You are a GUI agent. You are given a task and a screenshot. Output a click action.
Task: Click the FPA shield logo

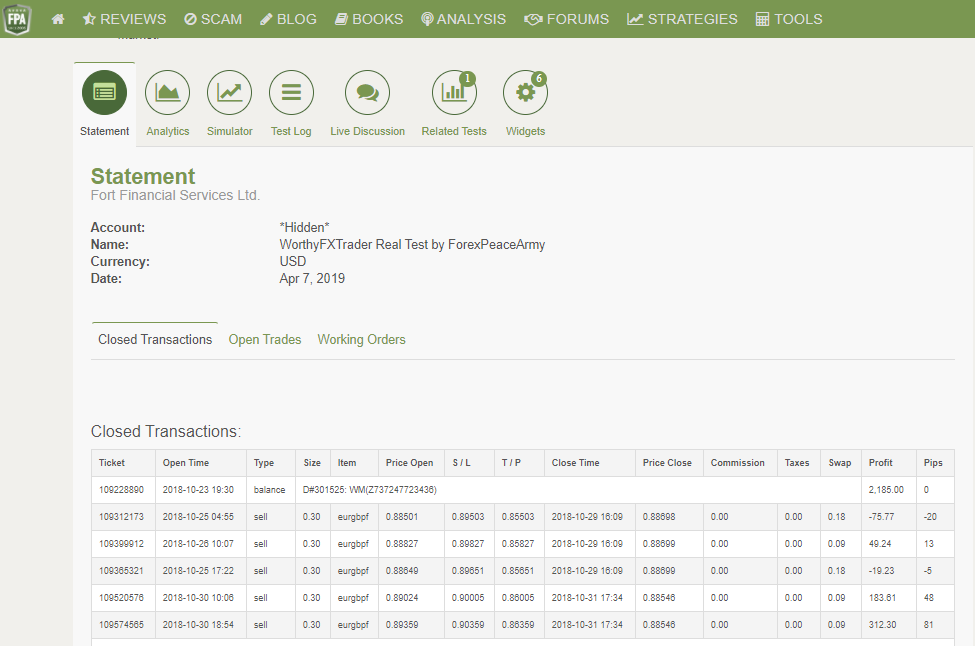(17, 19)
